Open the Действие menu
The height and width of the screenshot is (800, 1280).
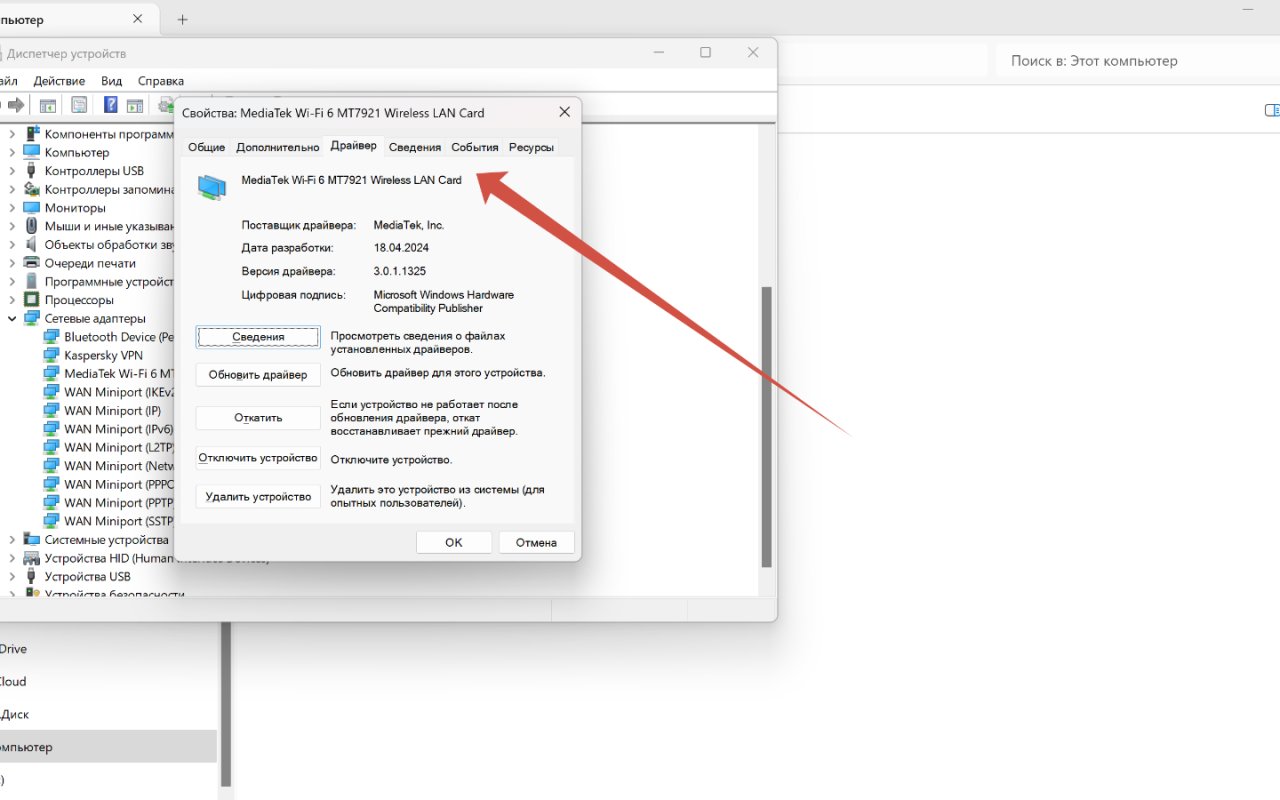tap(59, 81)
